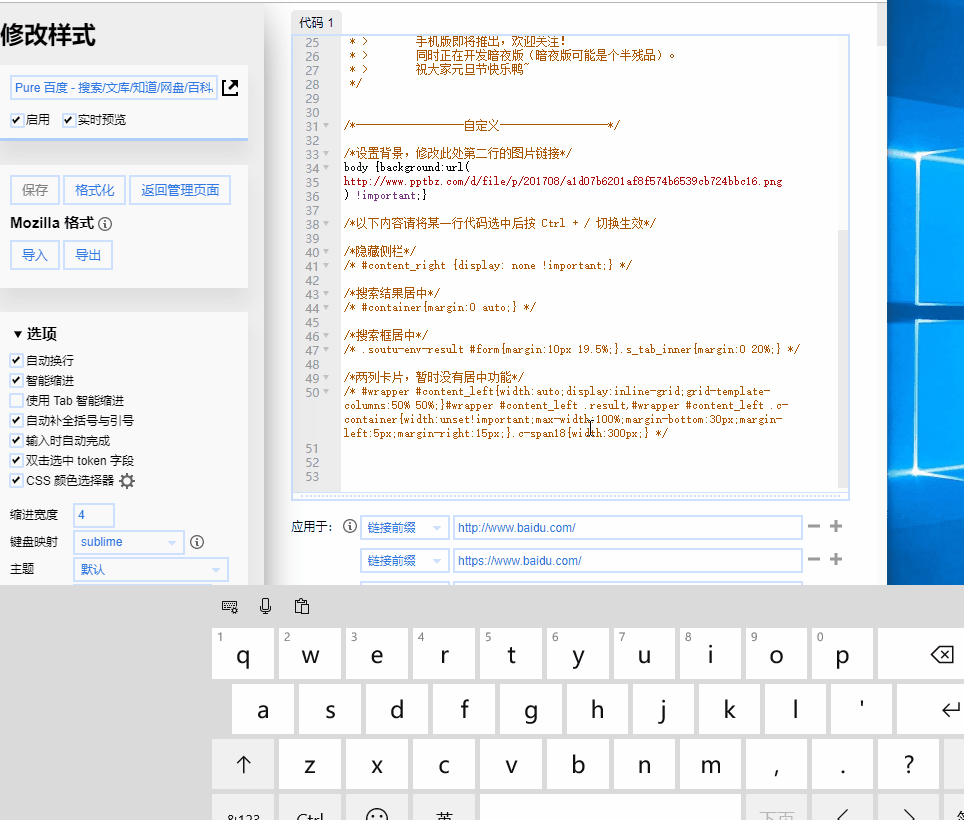Open the touch keyboard clipboard icon

pos(301,606)
